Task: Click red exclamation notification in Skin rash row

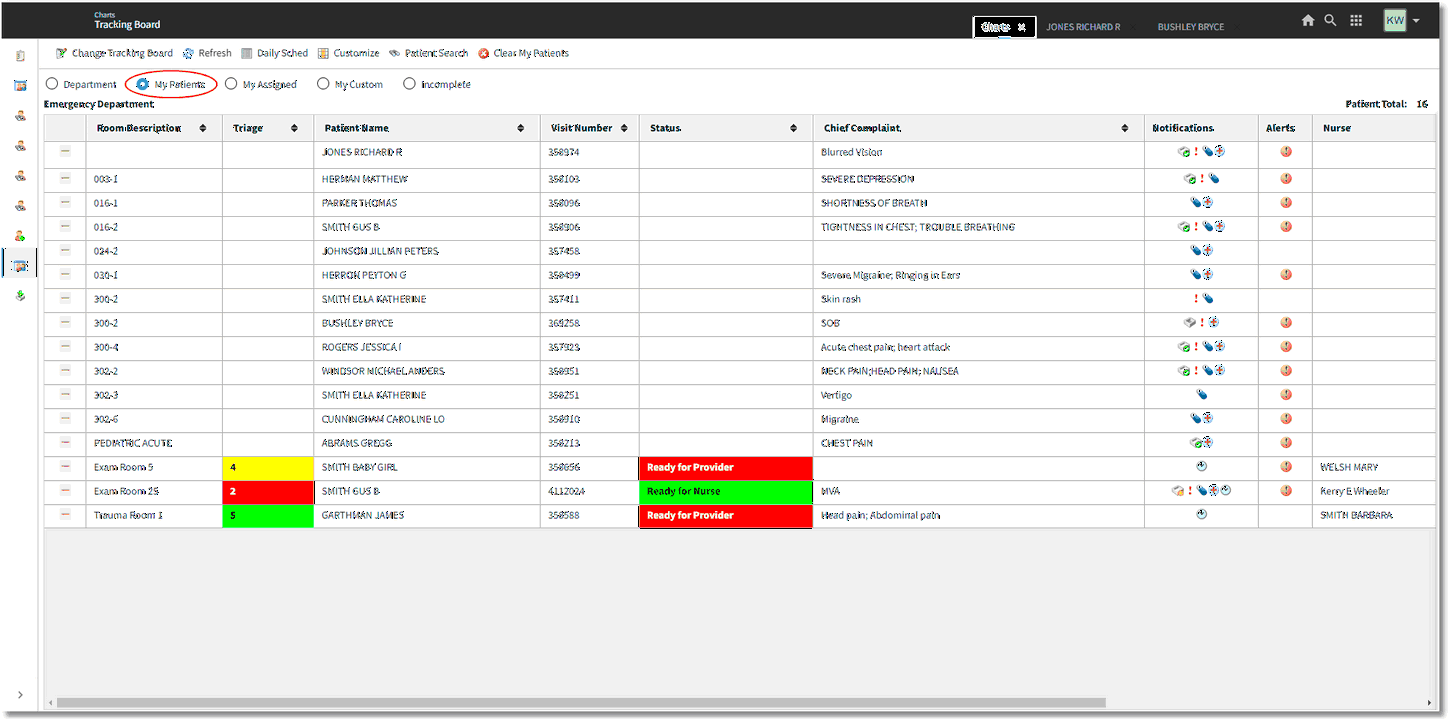Action: pos(1195,299)
